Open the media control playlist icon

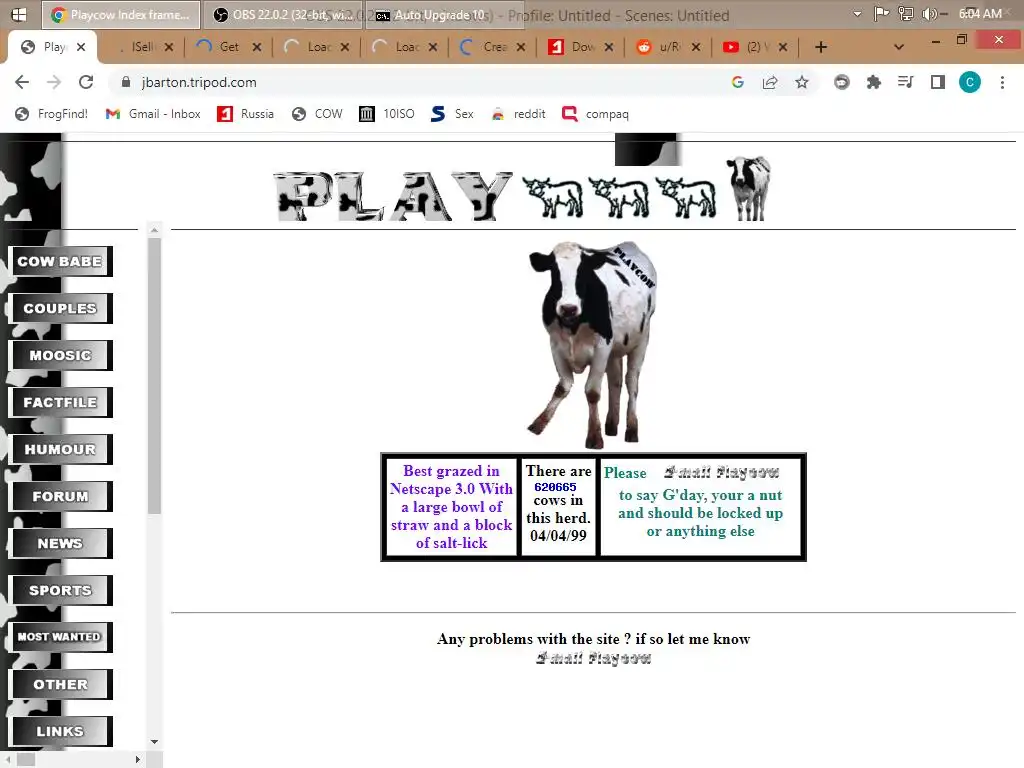coord(905,82)
